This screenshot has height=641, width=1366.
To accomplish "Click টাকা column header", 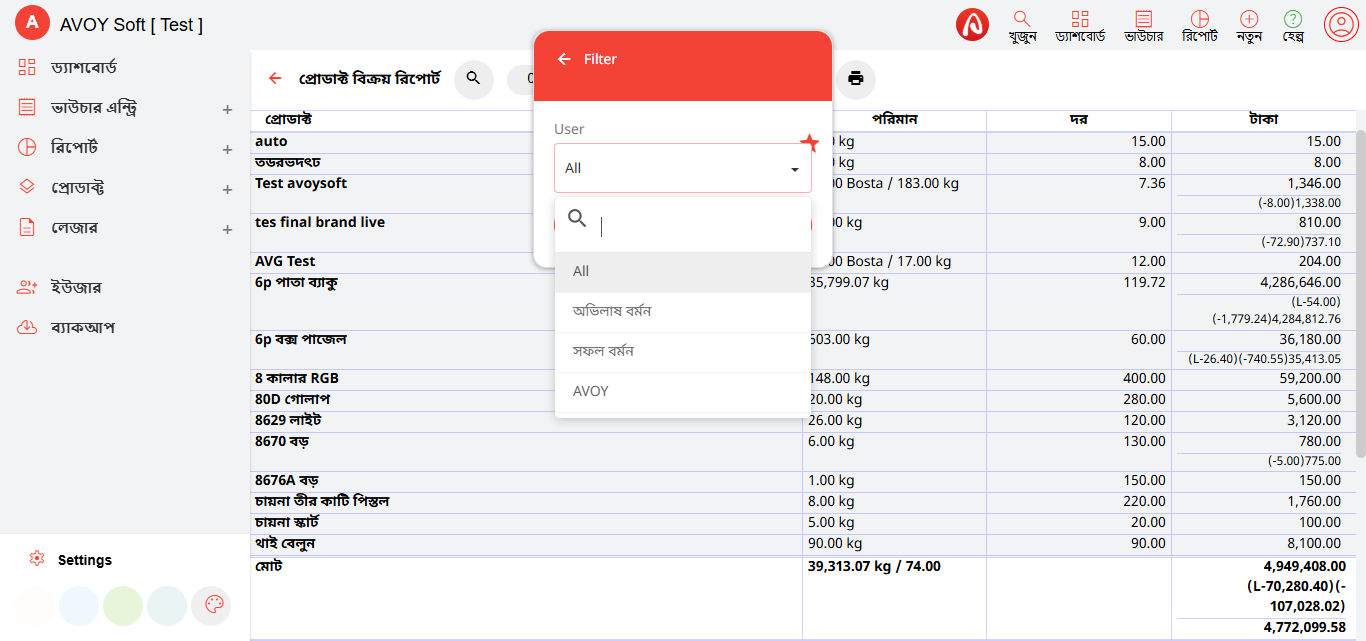I will click(1263, 120).
